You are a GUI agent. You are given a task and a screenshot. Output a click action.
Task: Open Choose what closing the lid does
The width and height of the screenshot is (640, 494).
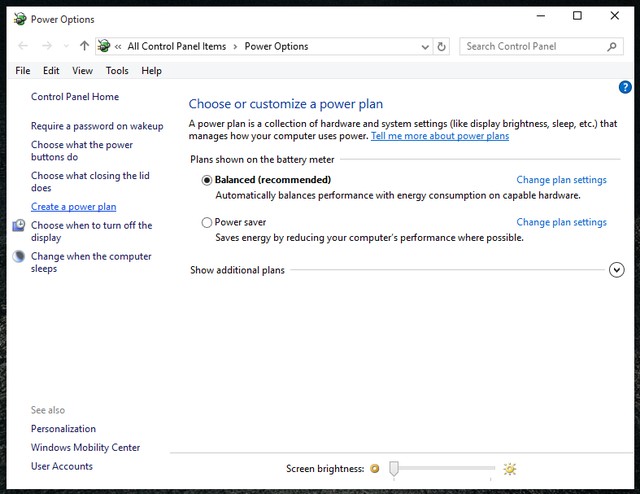pos(90,182)
